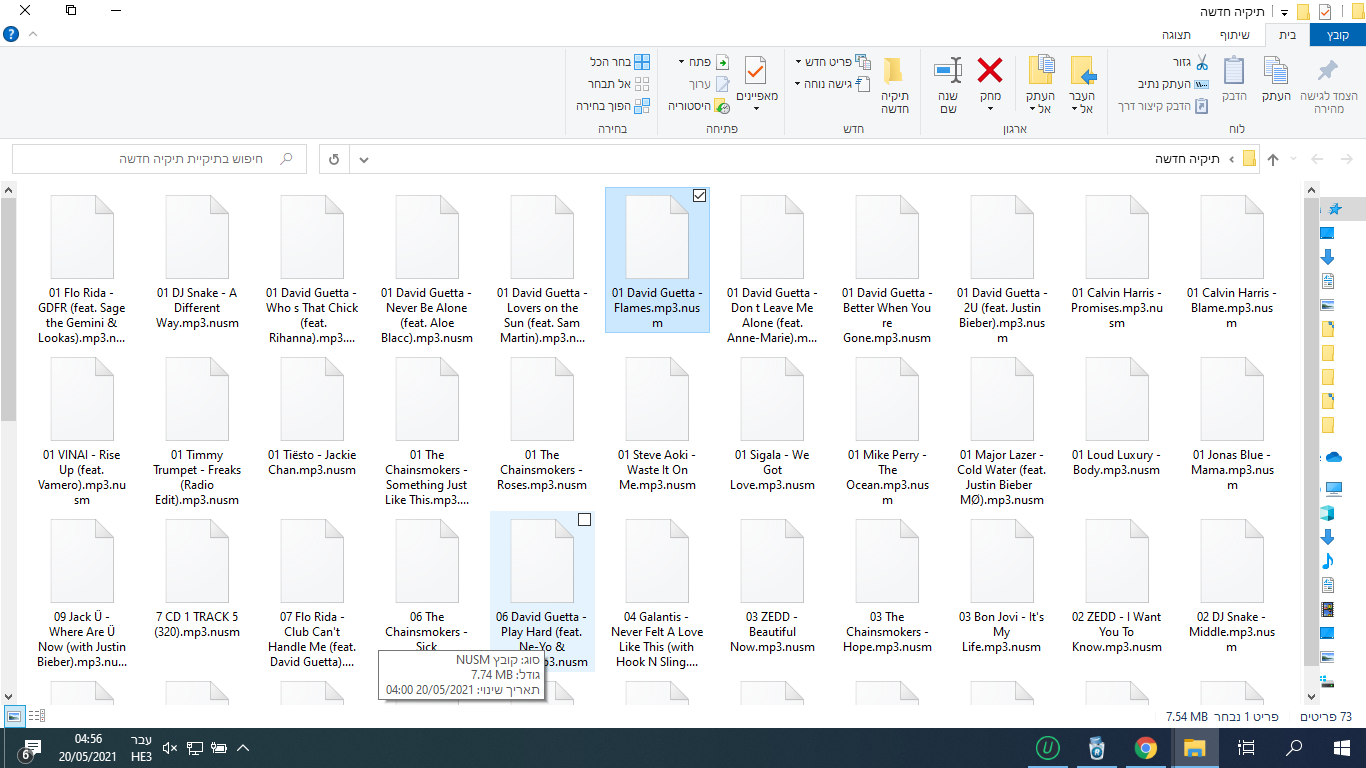Click Select all (בחר הכל)
The height and width of the screenshot is (768, 1366).
(621, 62)
